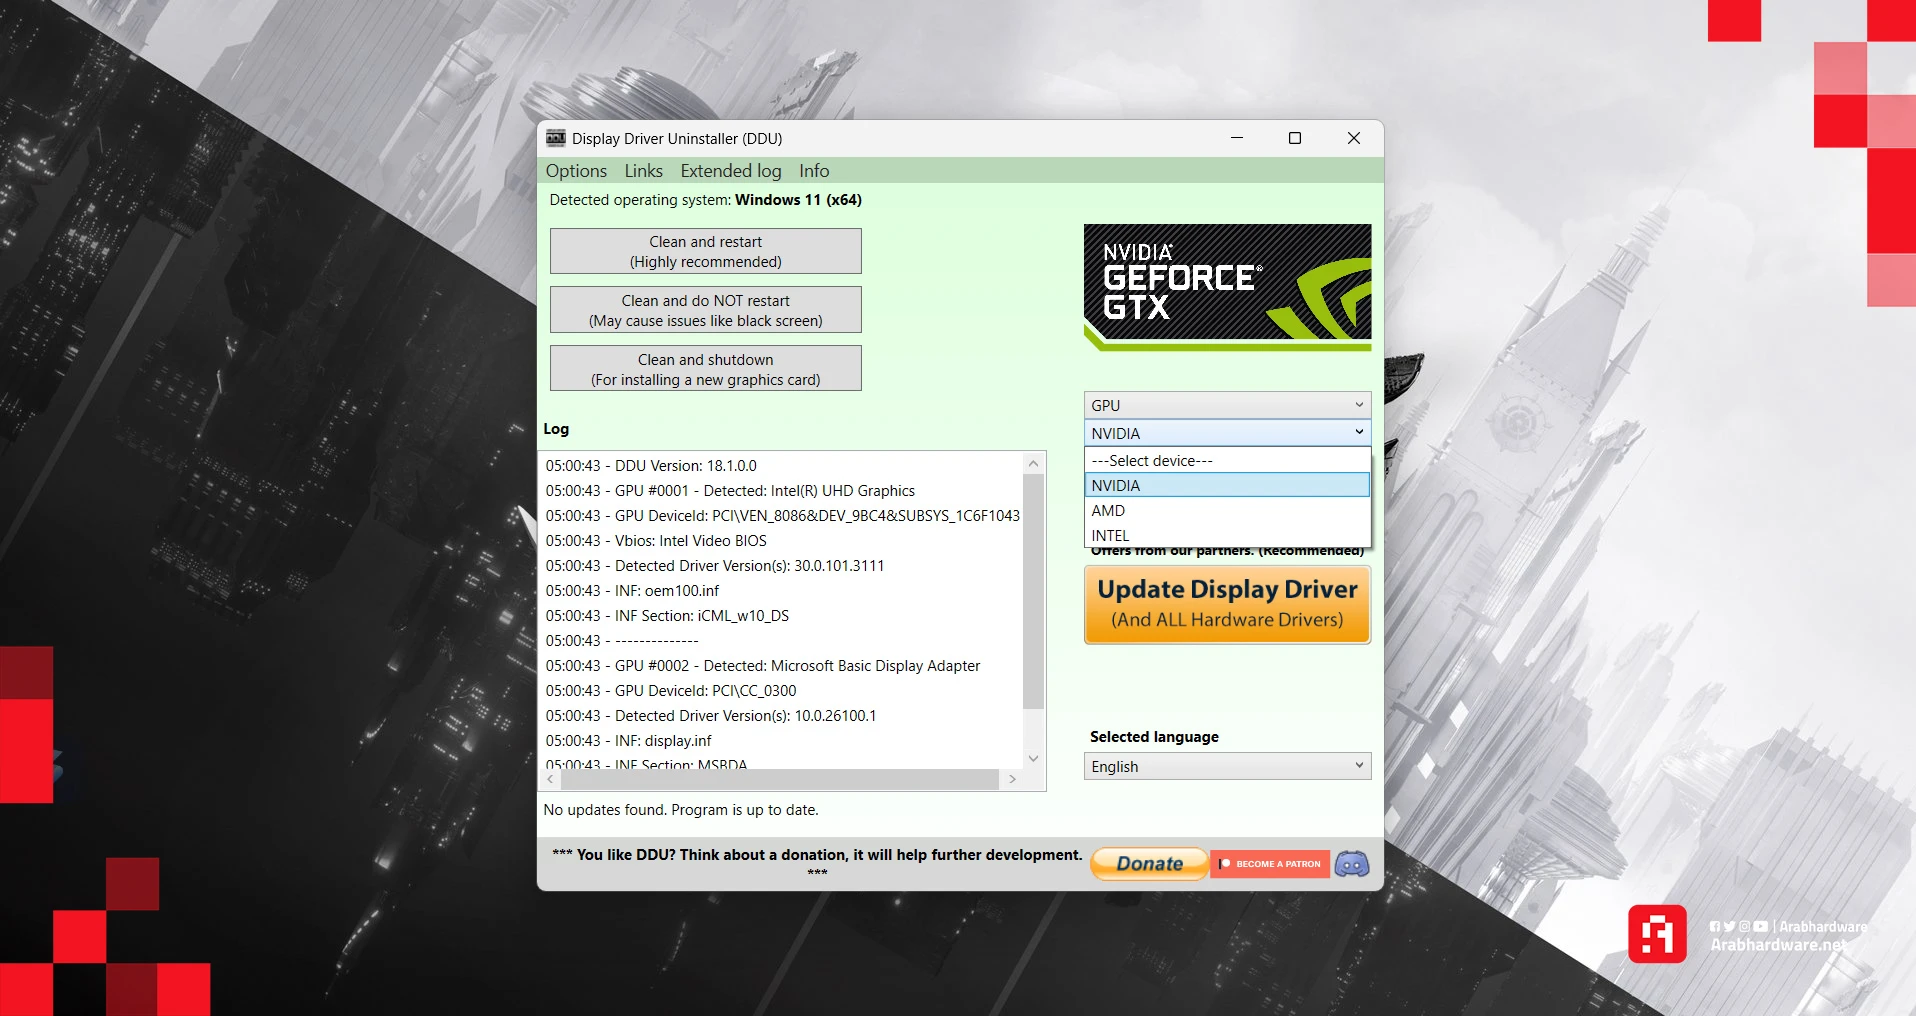Open the Options menu
The width and height of the screenshot is (1916, 1016).
(x=576, y=171)
